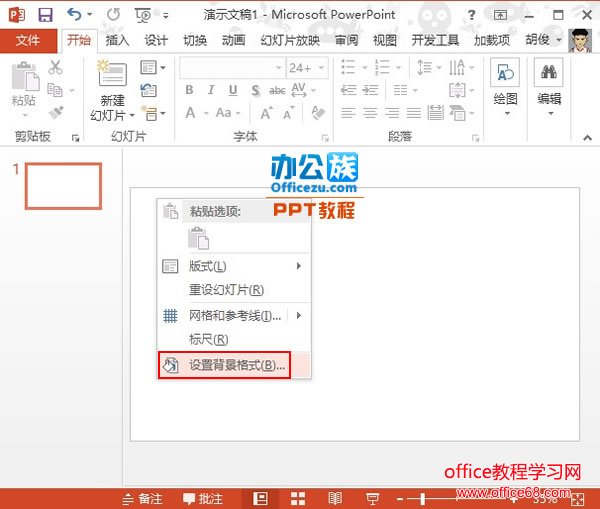Undo the last action
The image size is (600, 509).
click(x=74, y=15)
